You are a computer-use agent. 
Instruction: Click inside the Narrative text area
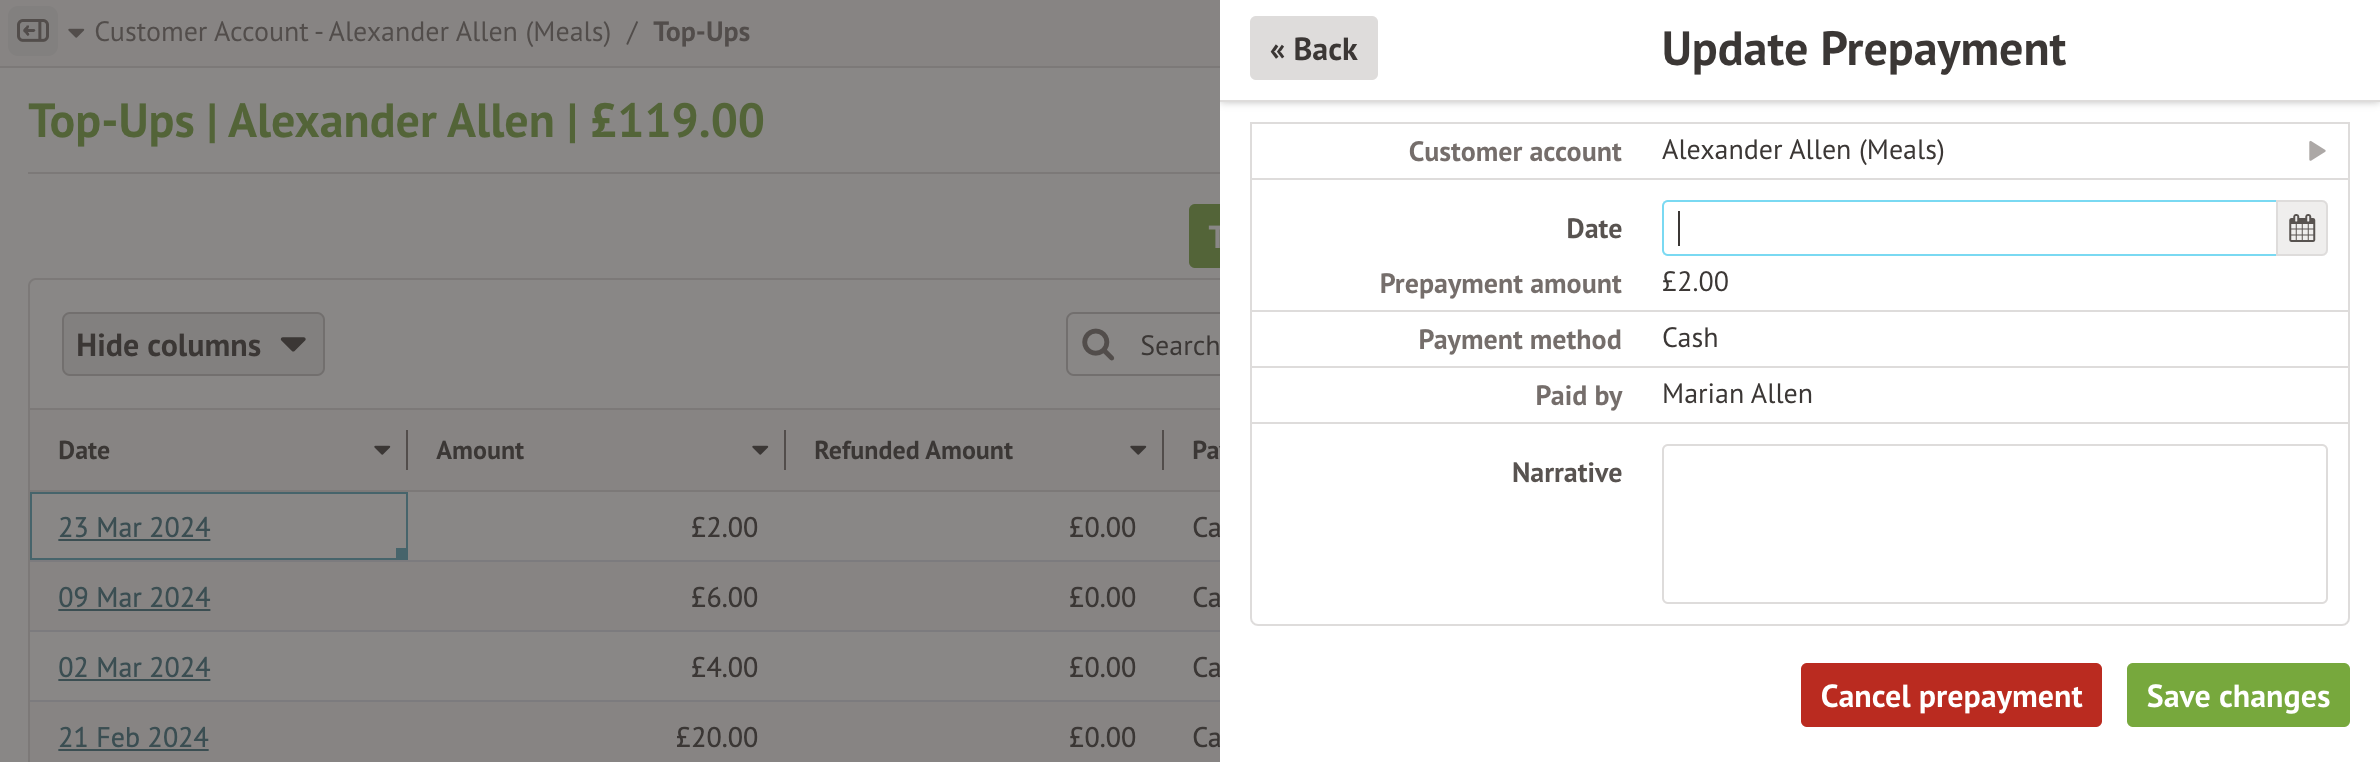pyautogui.click(x=1993, y=524)
